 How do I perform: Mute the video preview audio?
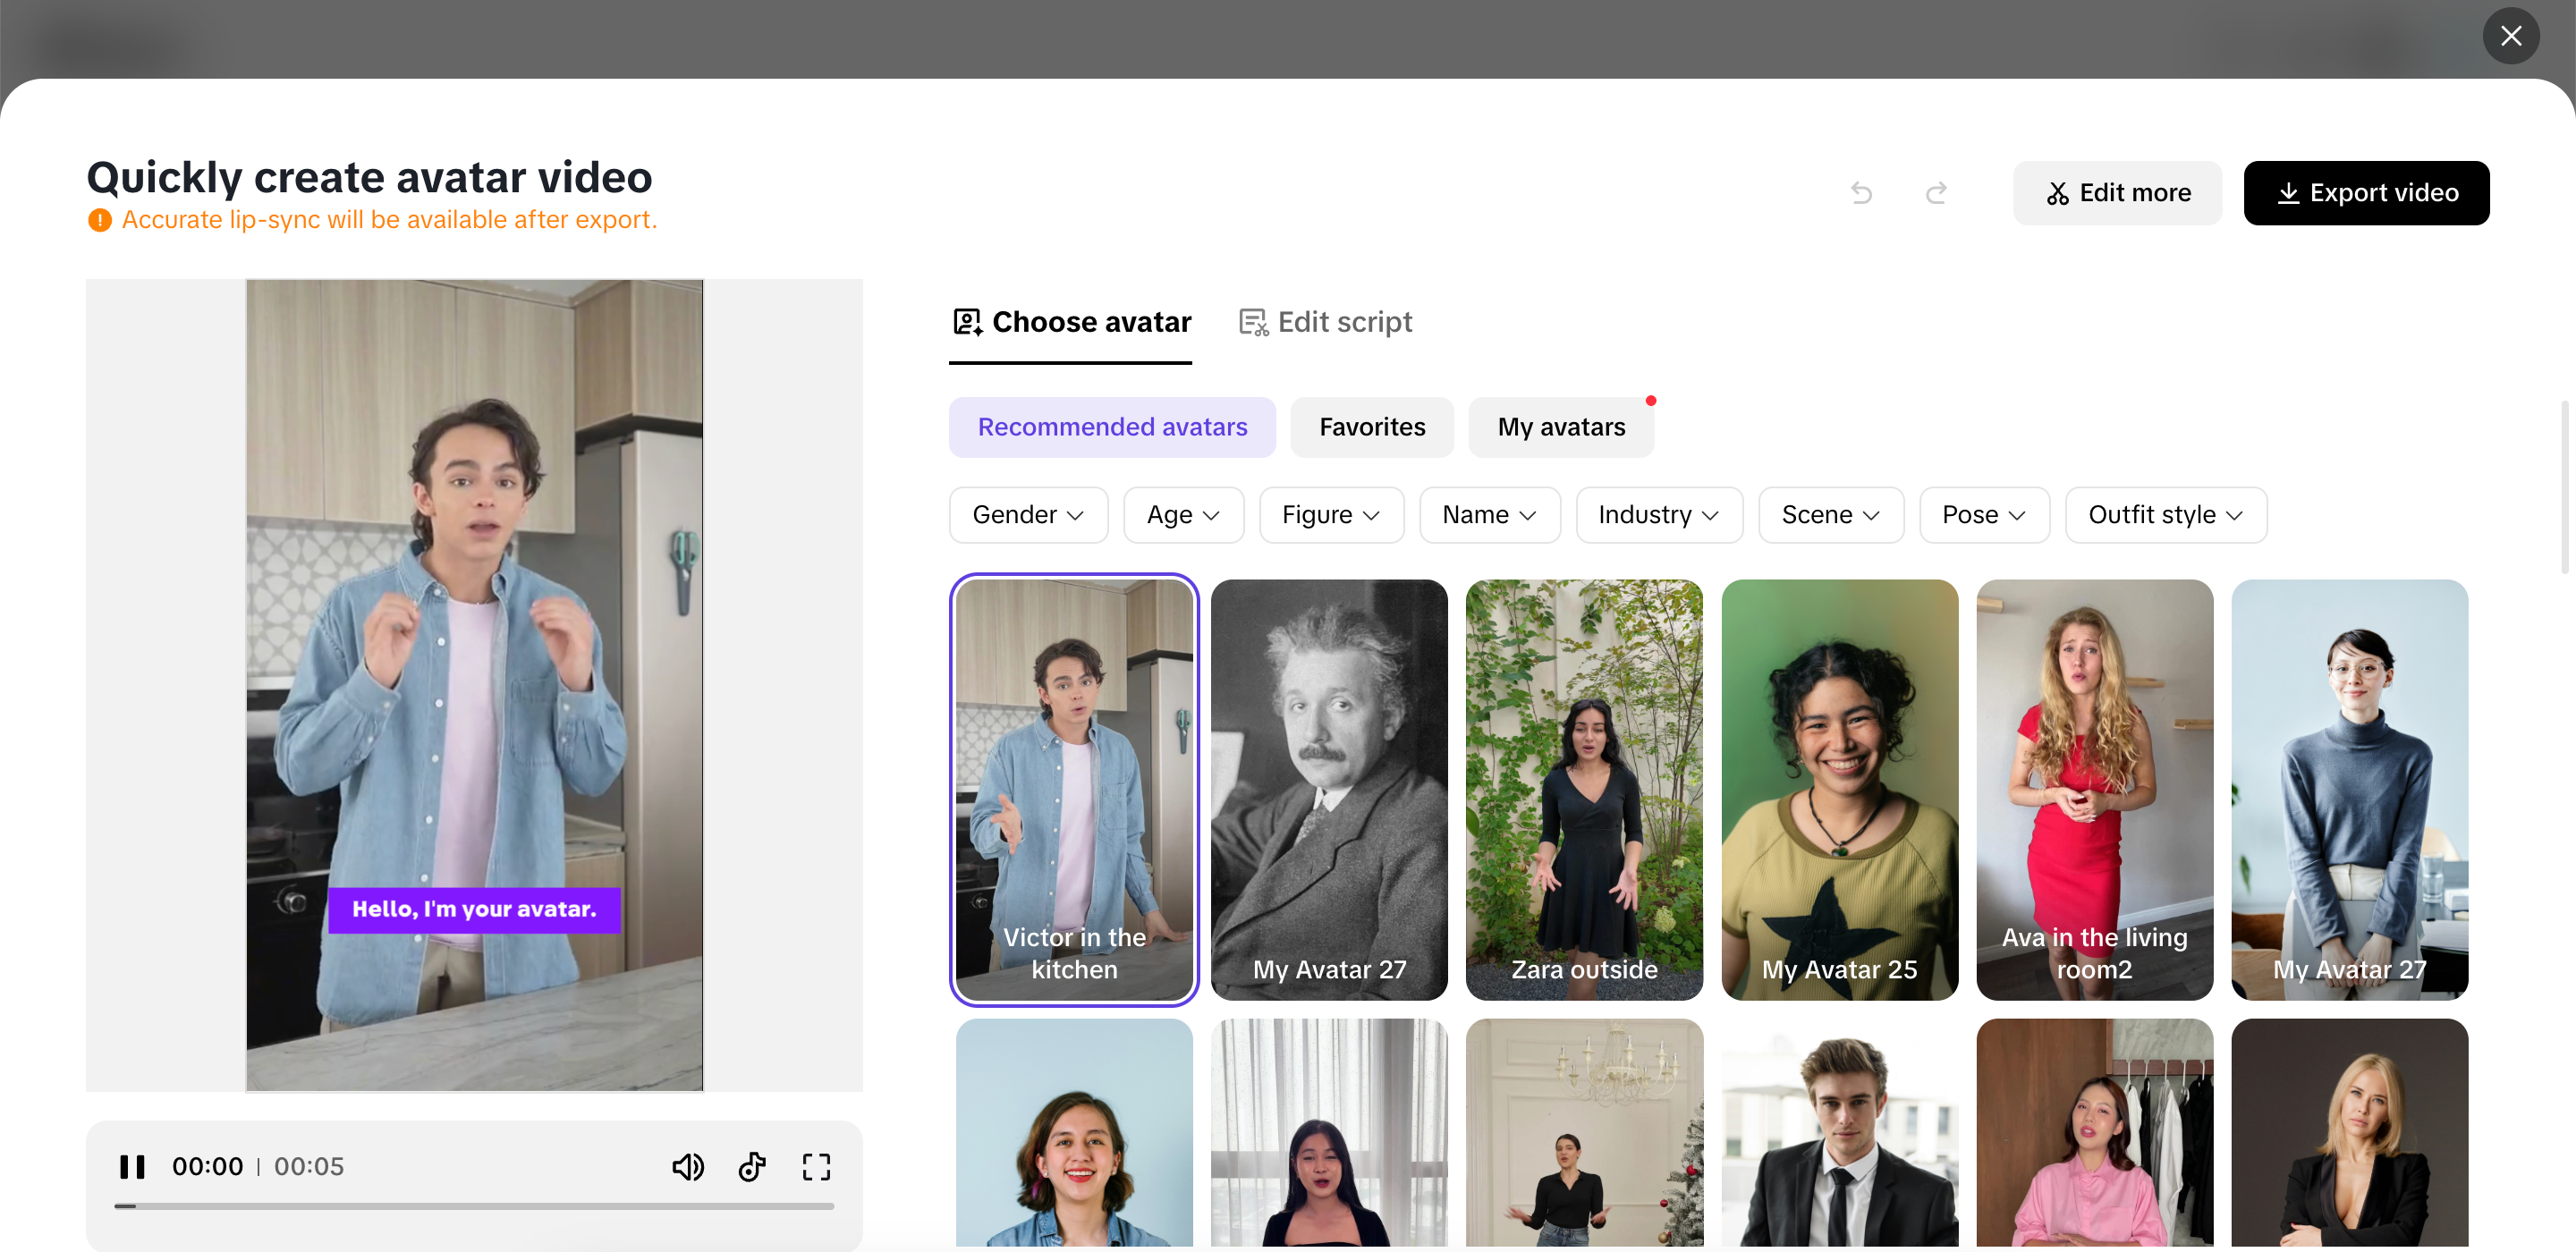(x=688, y=1166)
